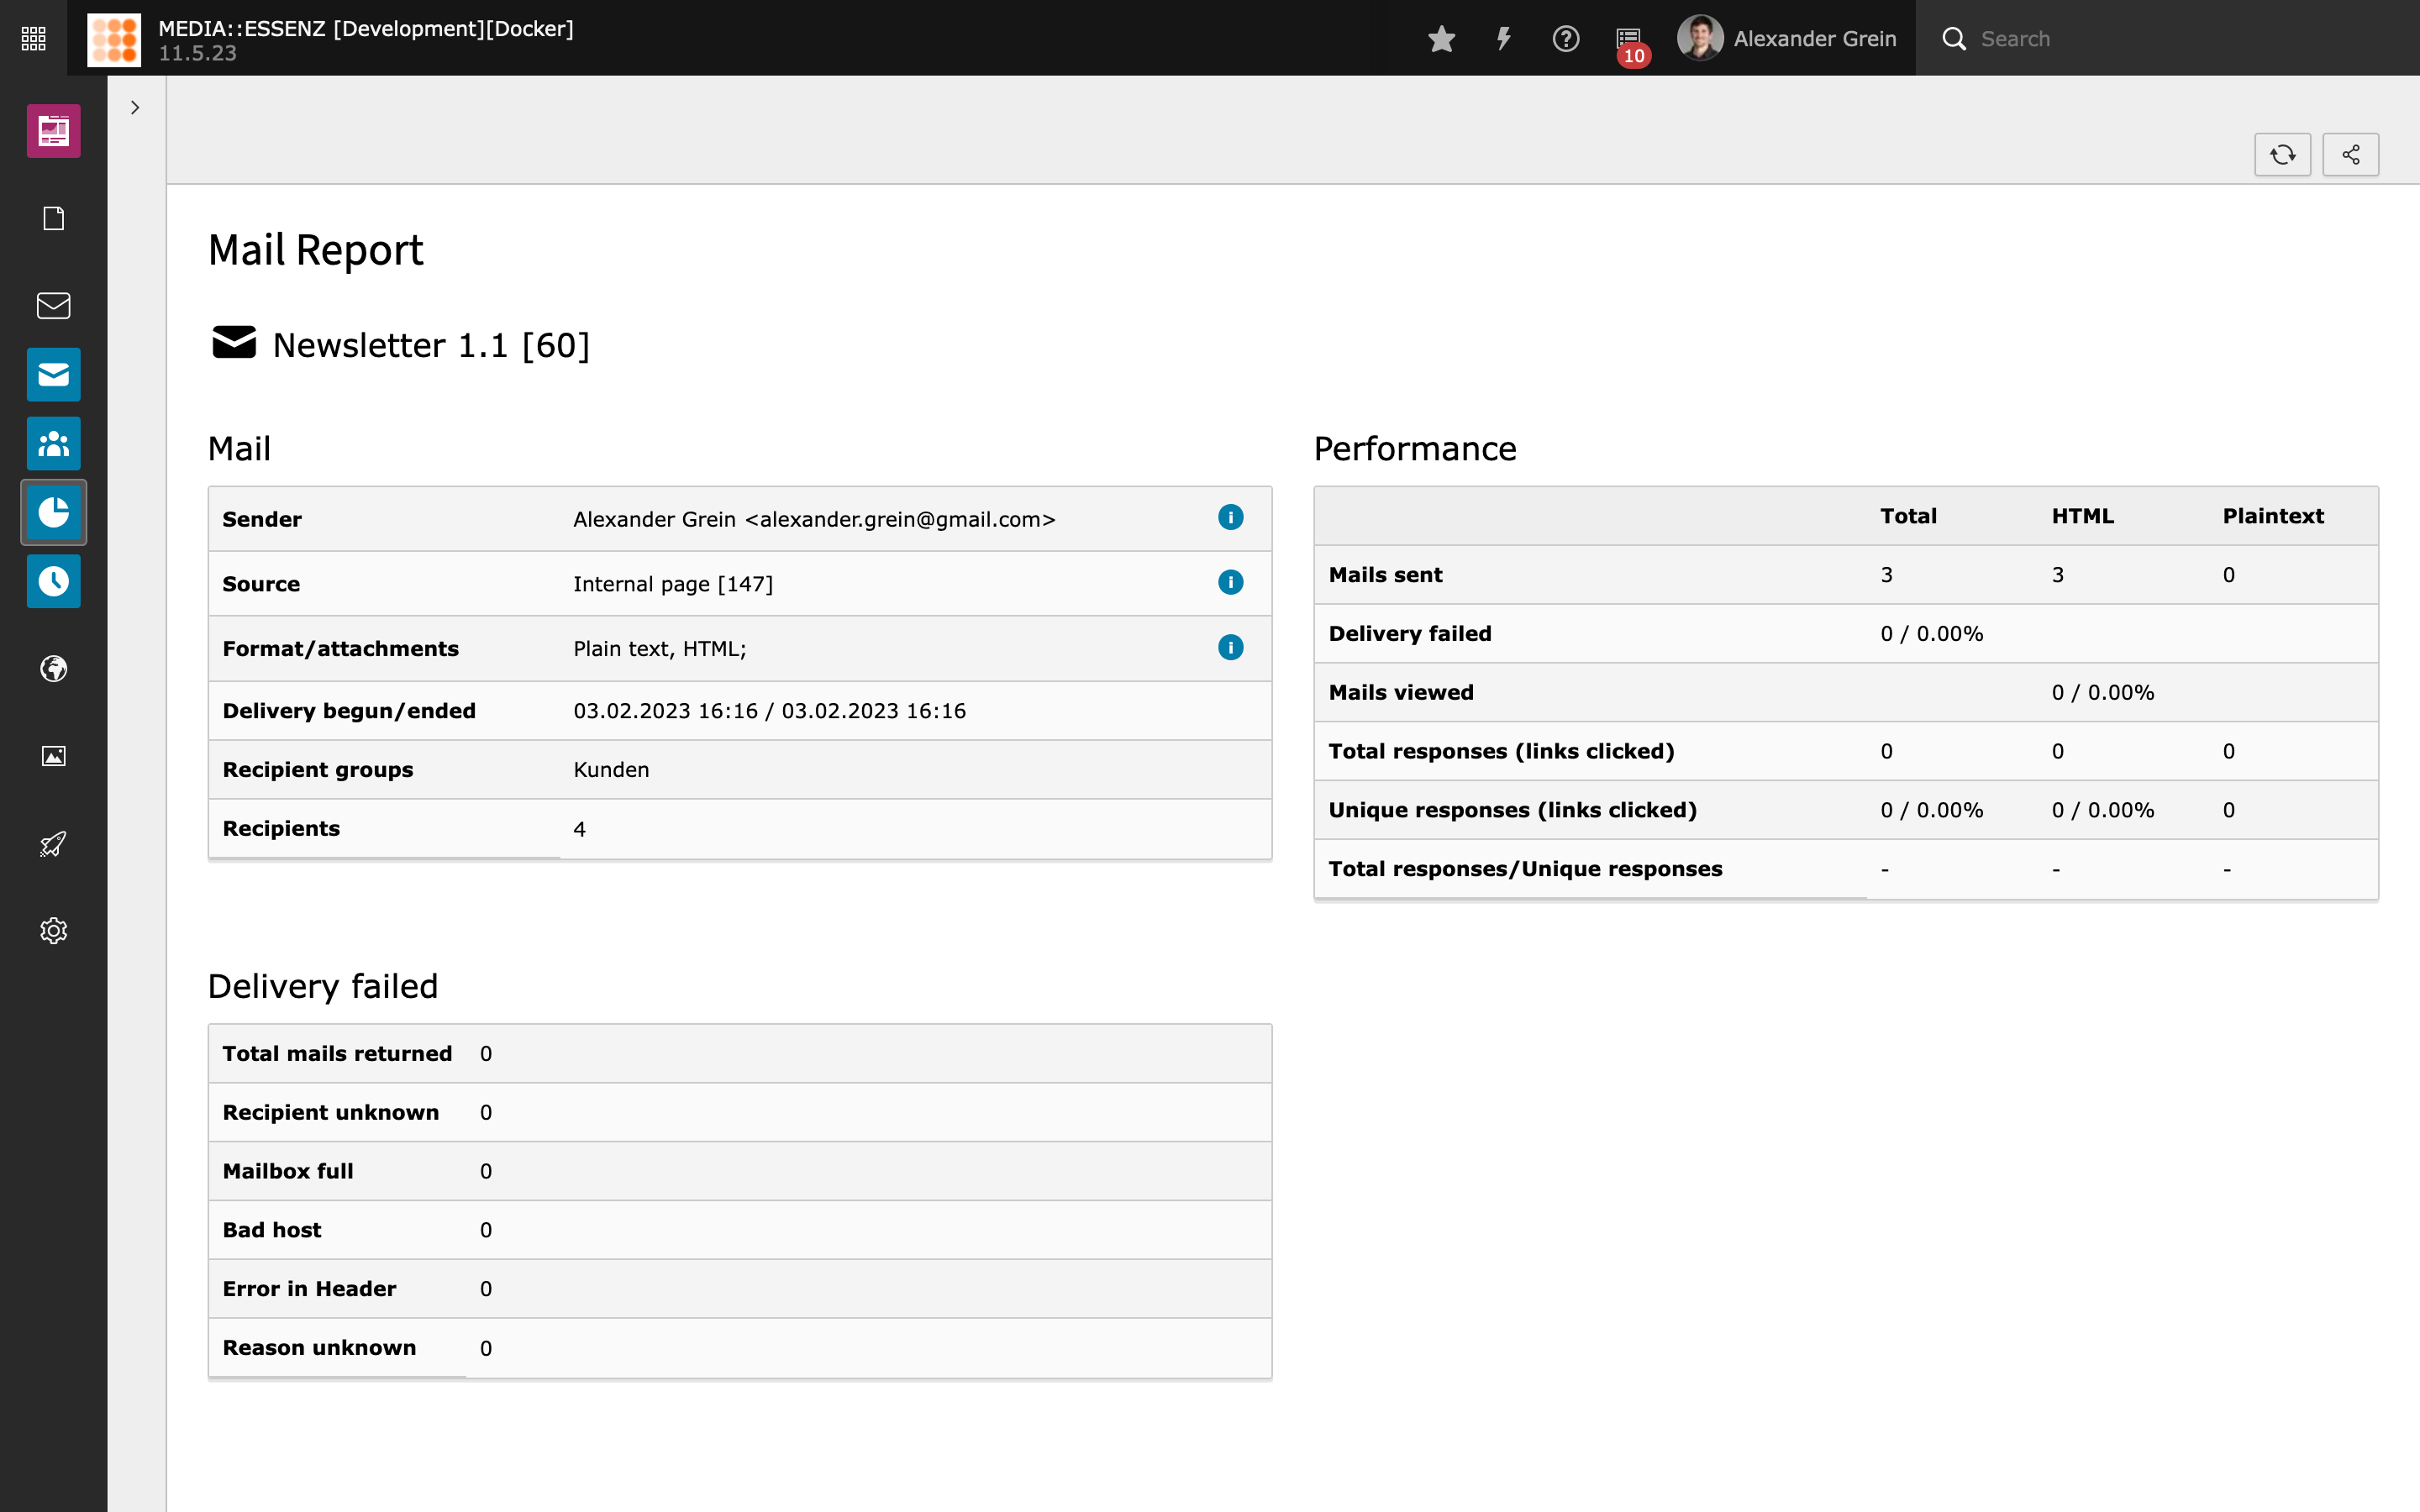Open the File list image module

[53, 756]
